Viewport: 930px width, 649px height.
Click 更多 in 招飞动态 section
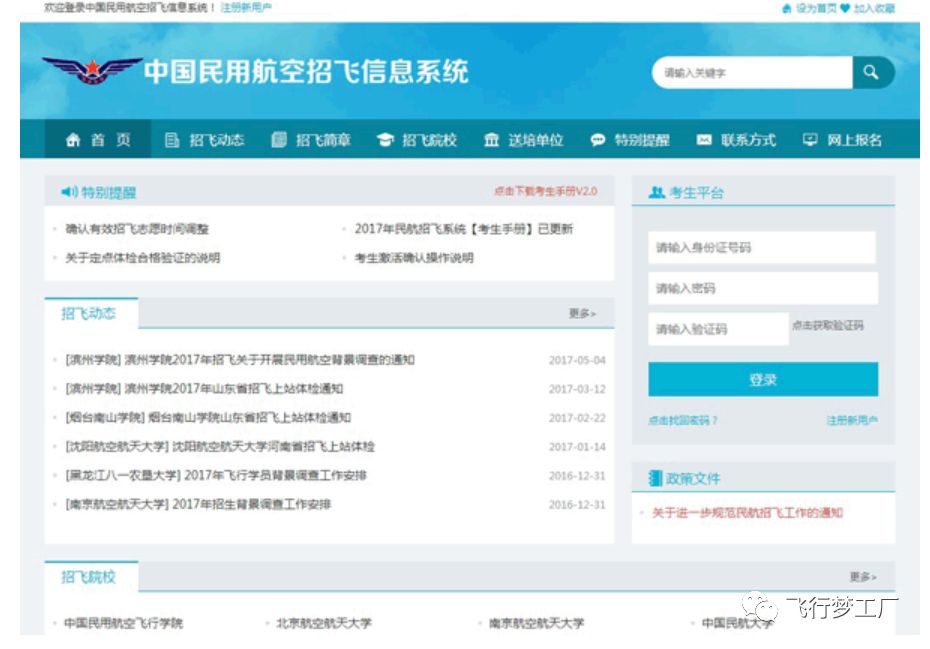click(x=582, y=313)
